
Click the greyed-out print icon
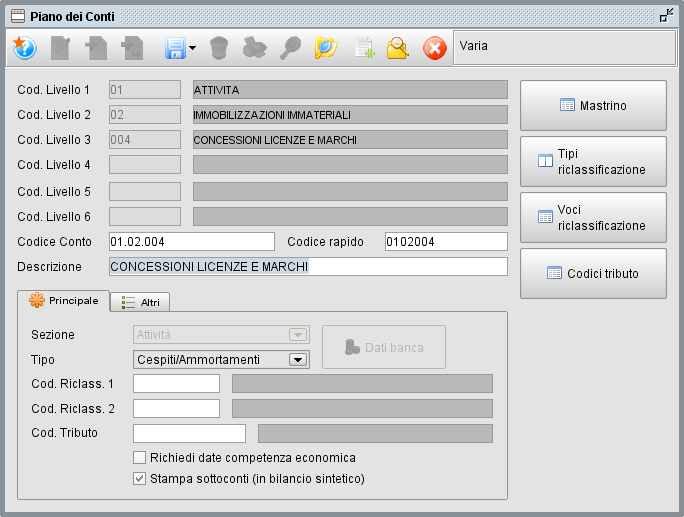coord(255,48)
